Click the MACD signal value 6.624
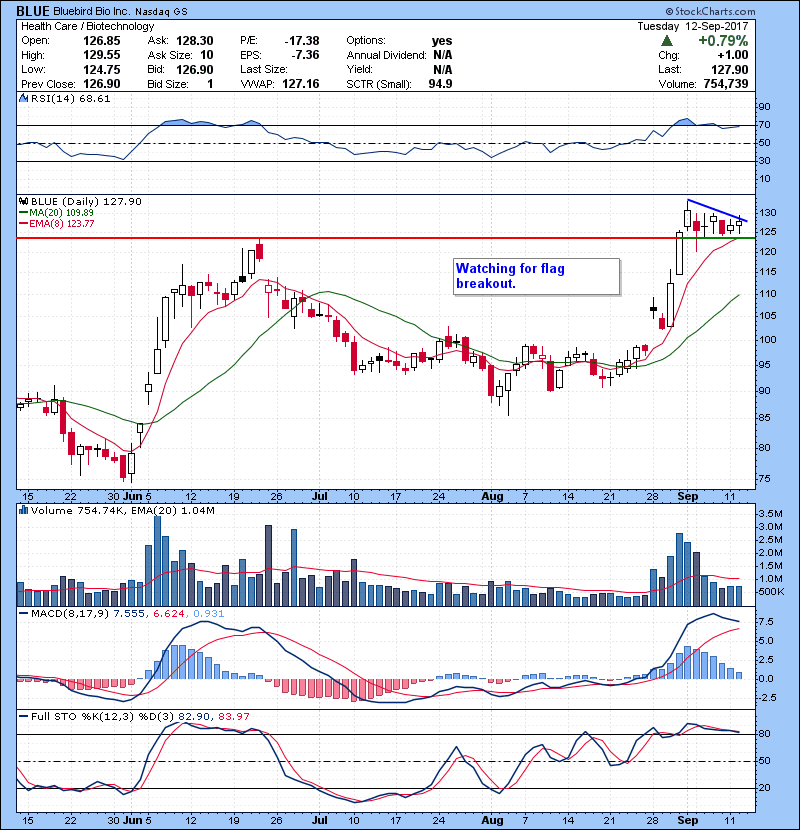 coord(169,614)
